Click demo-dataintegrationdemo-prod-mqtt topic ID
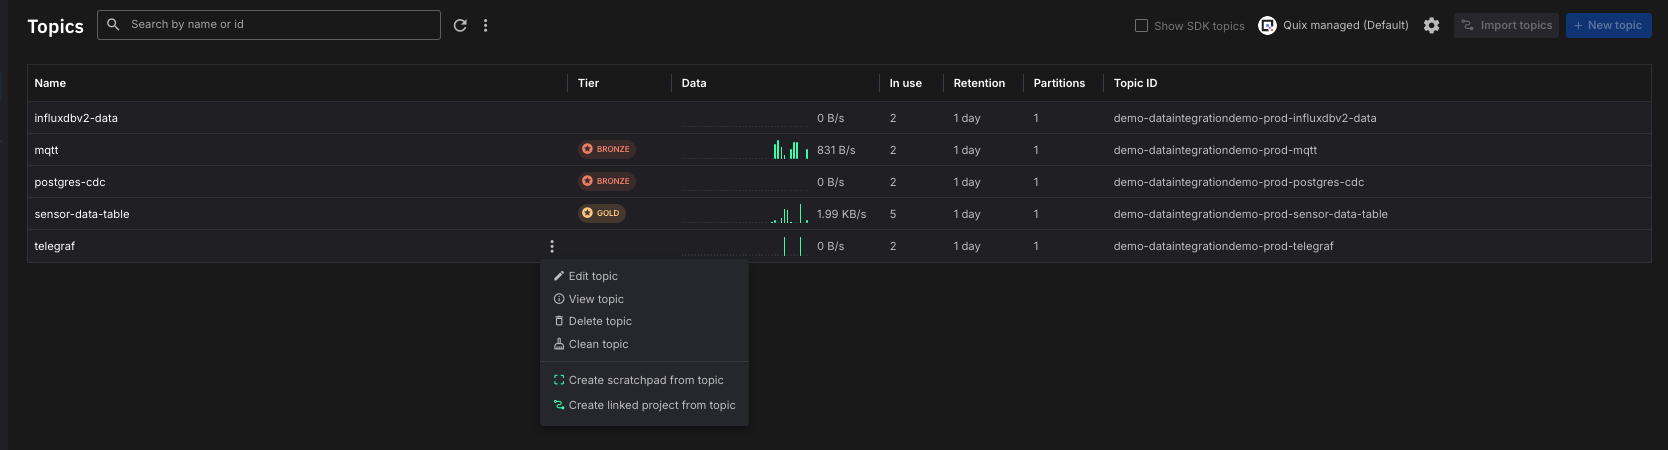1668x450 pixels. pyautogui.click(x=1215, y=150)
